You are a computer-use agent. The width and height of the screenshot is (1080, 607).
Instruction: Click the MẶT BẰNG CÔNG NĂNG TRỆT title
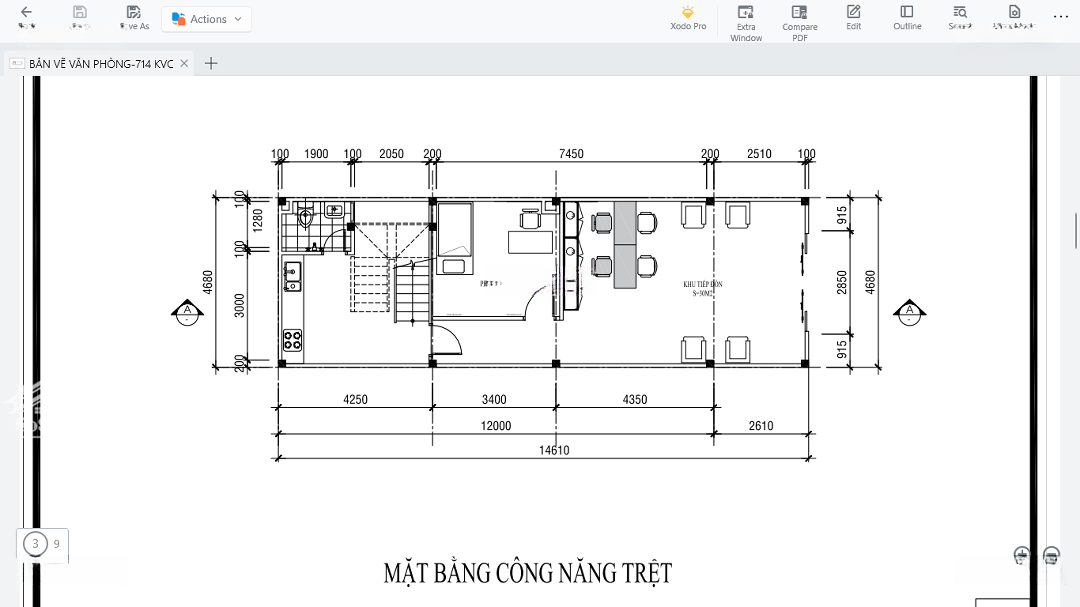(527, 573)
